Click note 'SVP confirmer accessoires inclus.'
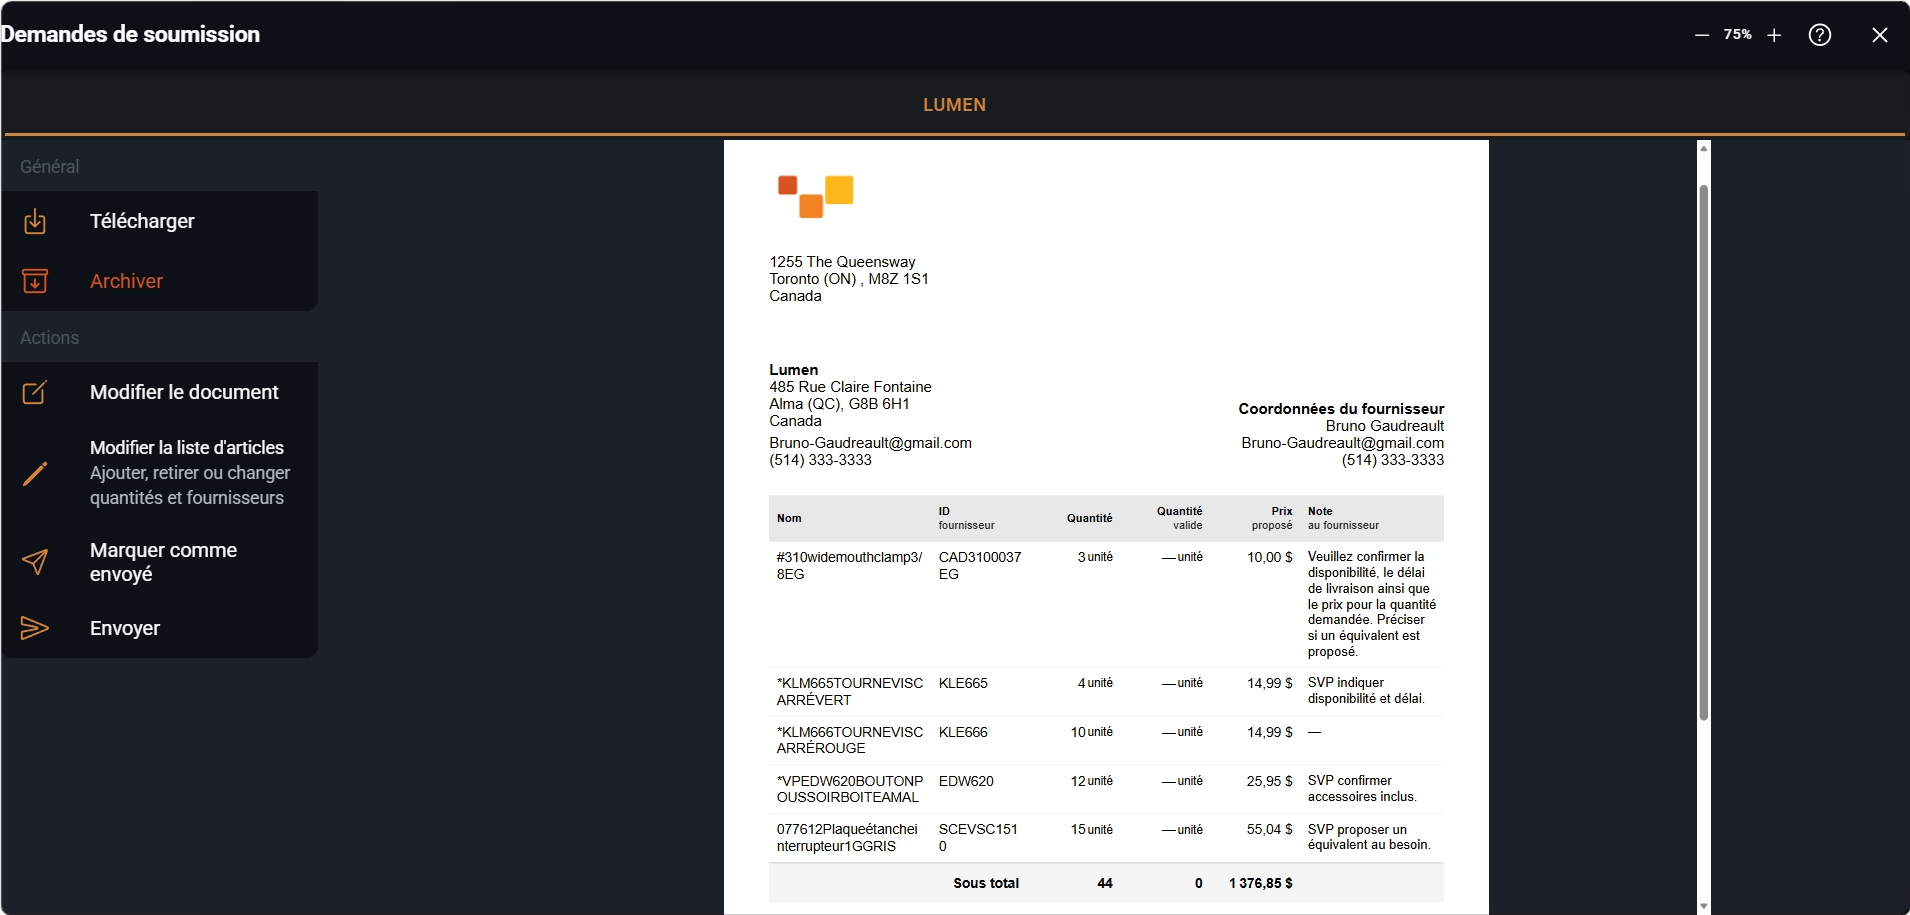This screenshot has width=1910, height=915. pyautogui.click(x=1363, y=789)
